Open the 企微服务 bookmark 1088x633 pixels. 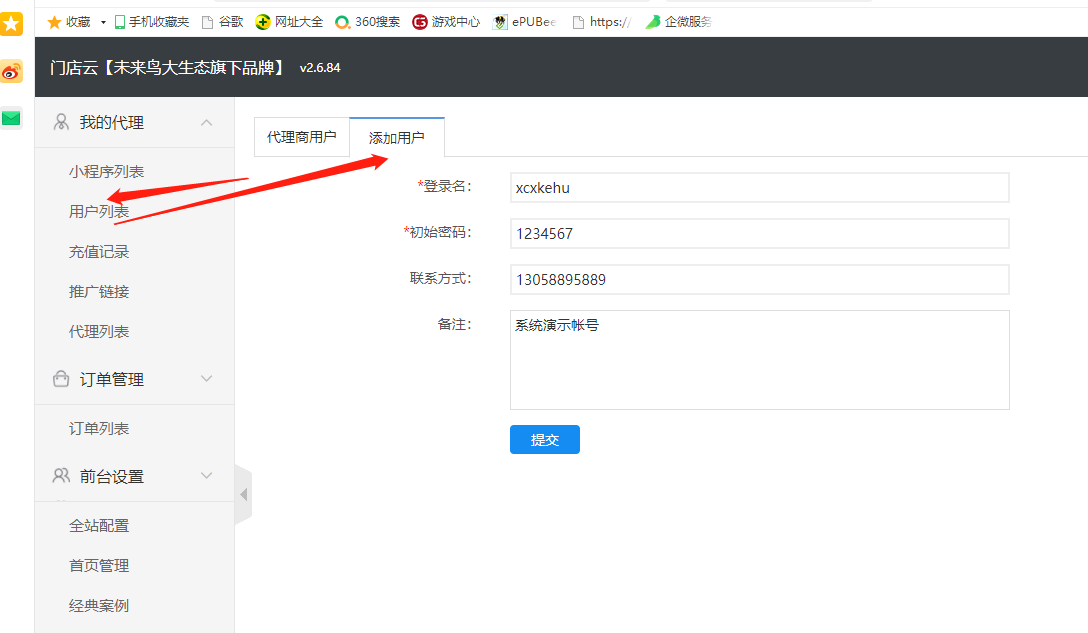678,22
